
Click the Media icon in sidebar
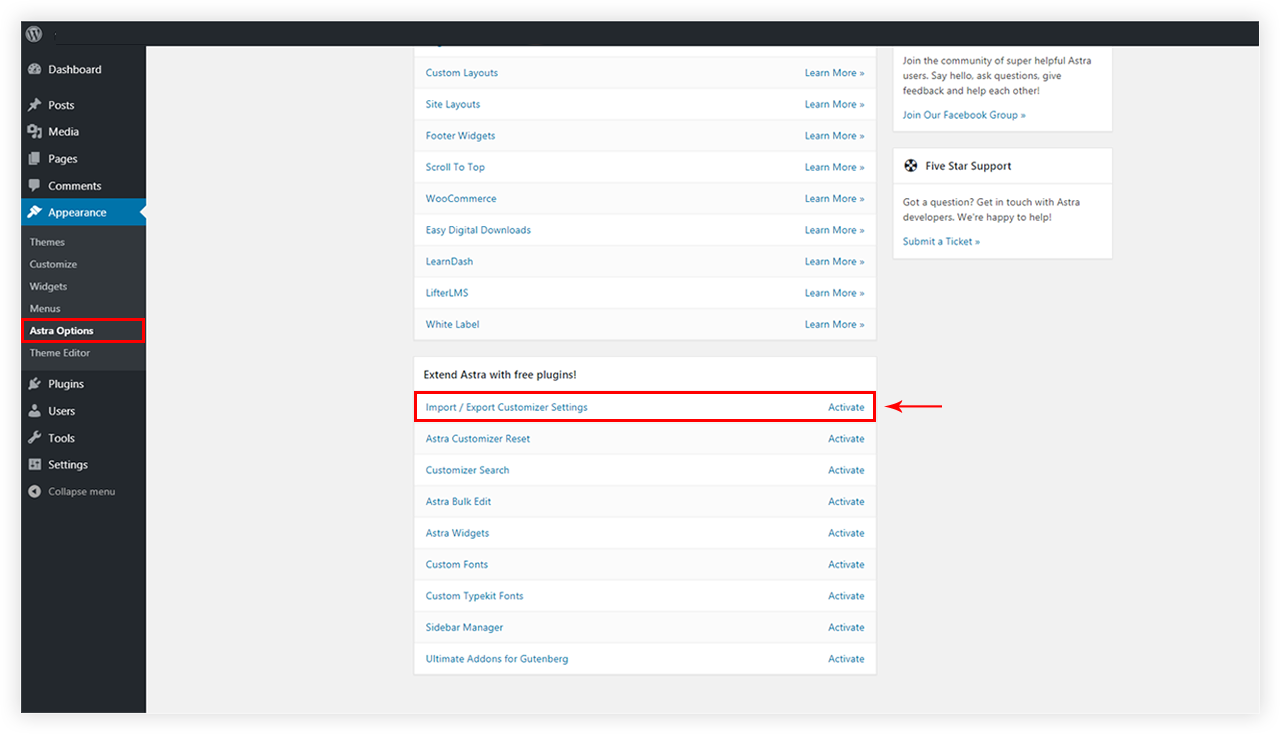pos(35,132)
